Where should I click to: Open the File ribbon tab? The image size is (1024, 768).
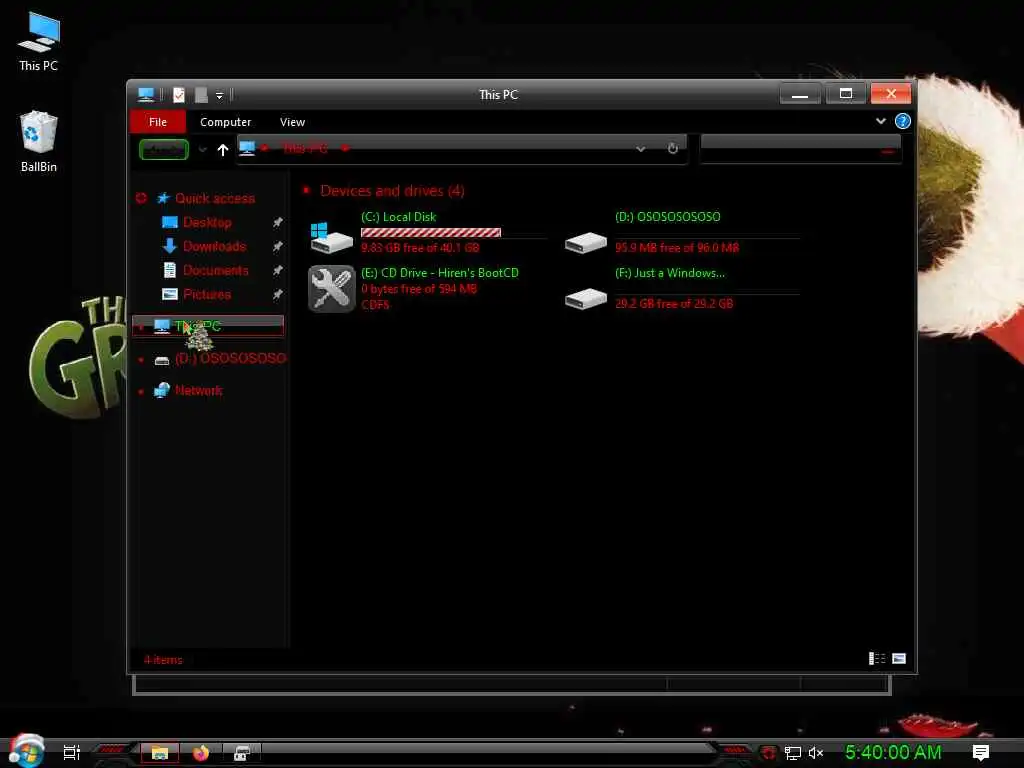(157, 122)
